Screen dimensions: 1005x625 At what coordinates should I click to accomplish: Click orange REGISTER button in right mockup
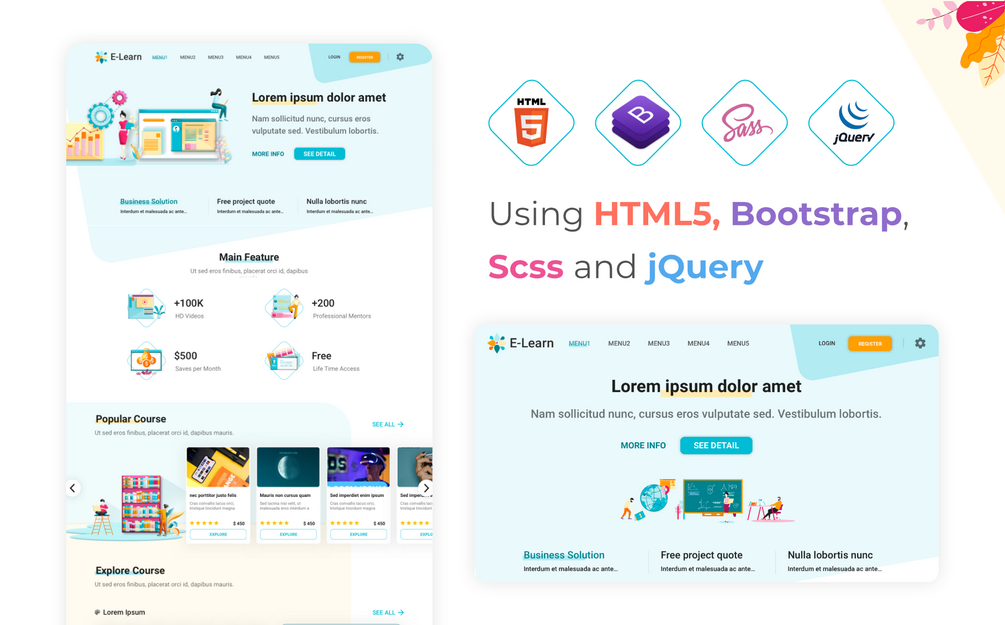coord(870,344)
